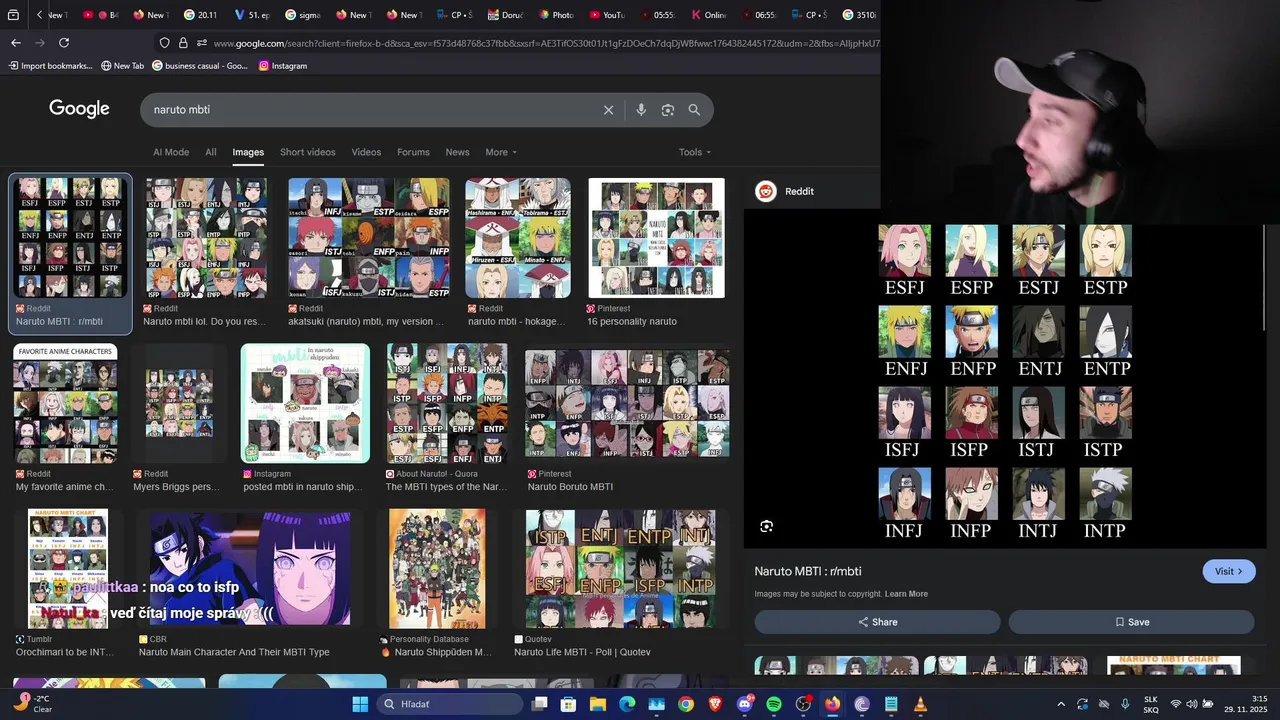Screen dimensions: 1280x720
Task: Switch to AI Mode tab
Action: [171, 152]
